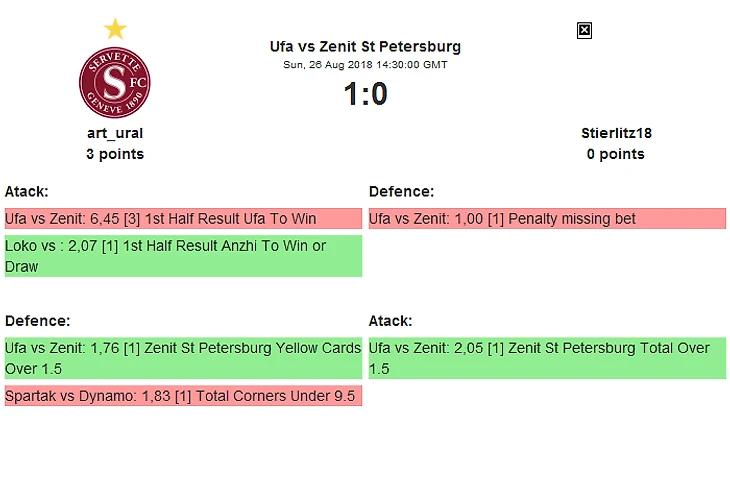Click the 3 points label under art_ural

[x=115, y=154]
